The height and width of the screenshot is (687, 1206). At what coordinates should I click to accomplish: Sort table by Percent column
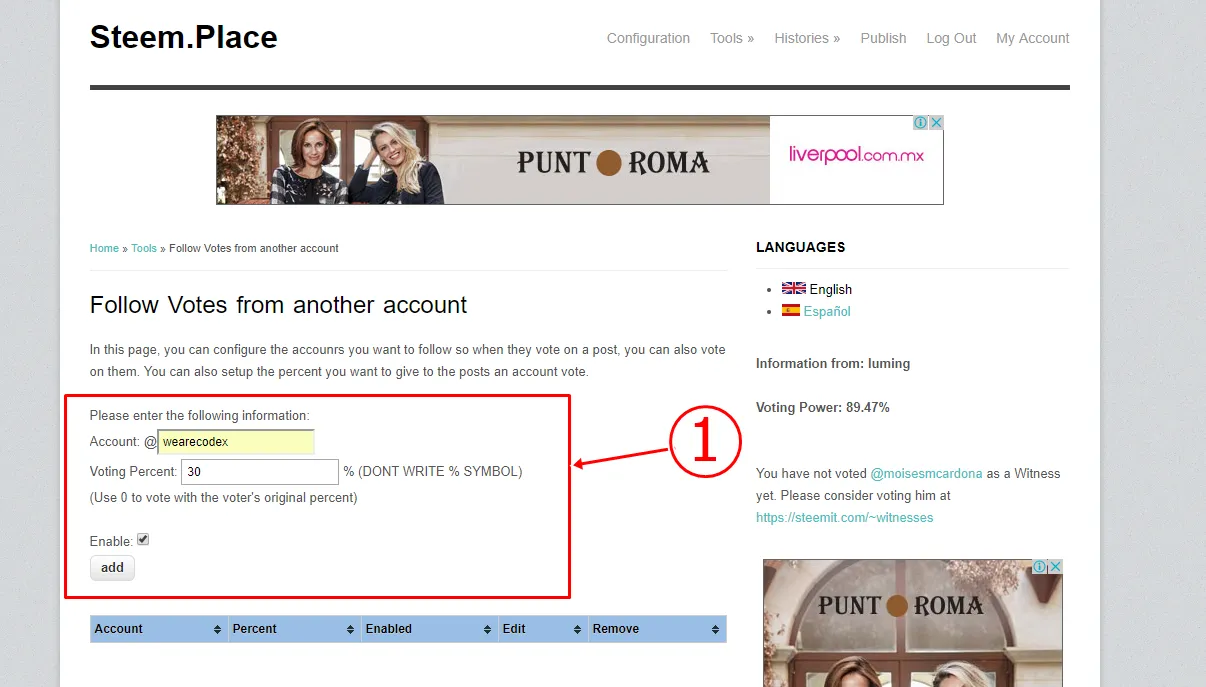tap(294, 629)
